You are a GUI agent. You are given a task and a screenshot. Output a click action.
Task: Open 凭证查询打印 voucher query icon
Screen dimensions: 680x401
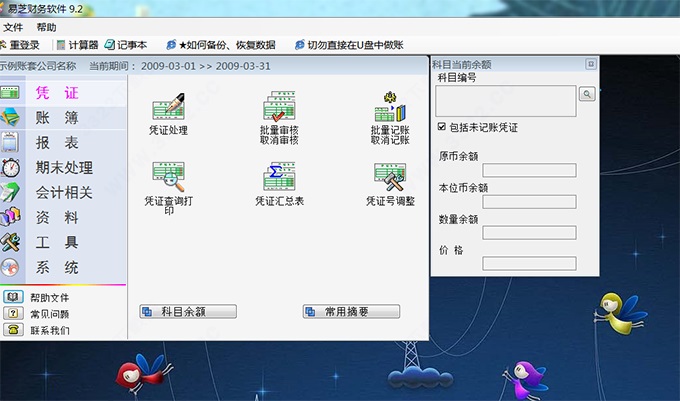pos(168,177)
